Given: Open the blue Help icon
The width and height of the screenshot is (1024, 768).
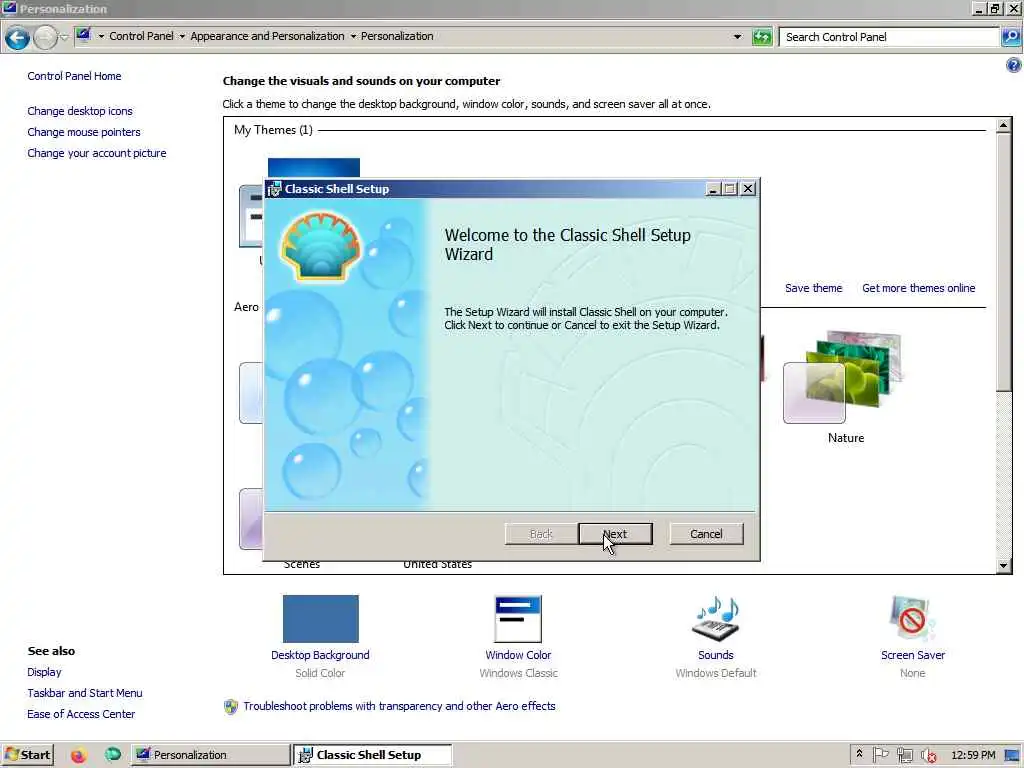Looking at the screenshot, I should tap(1014, 65).
